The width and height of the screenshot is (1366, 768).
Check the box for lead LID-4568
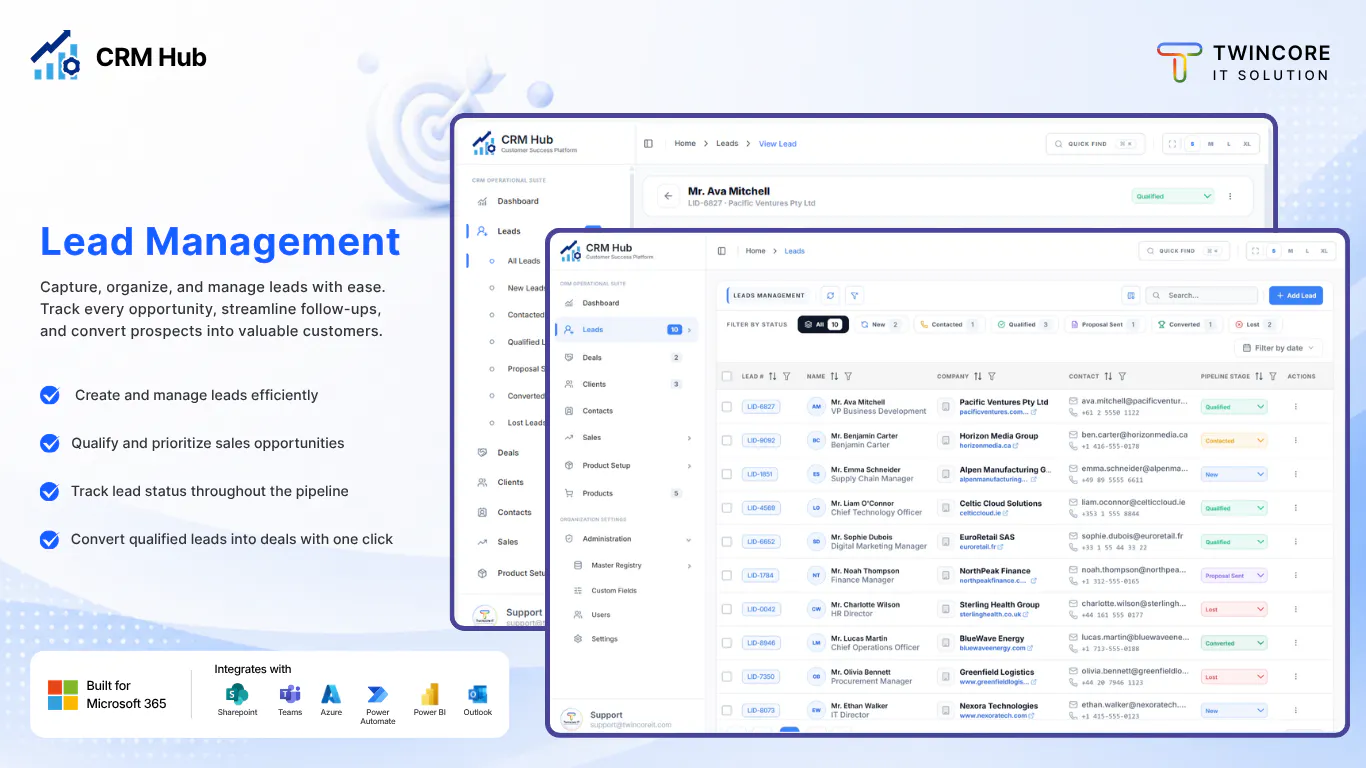[727, 508]
